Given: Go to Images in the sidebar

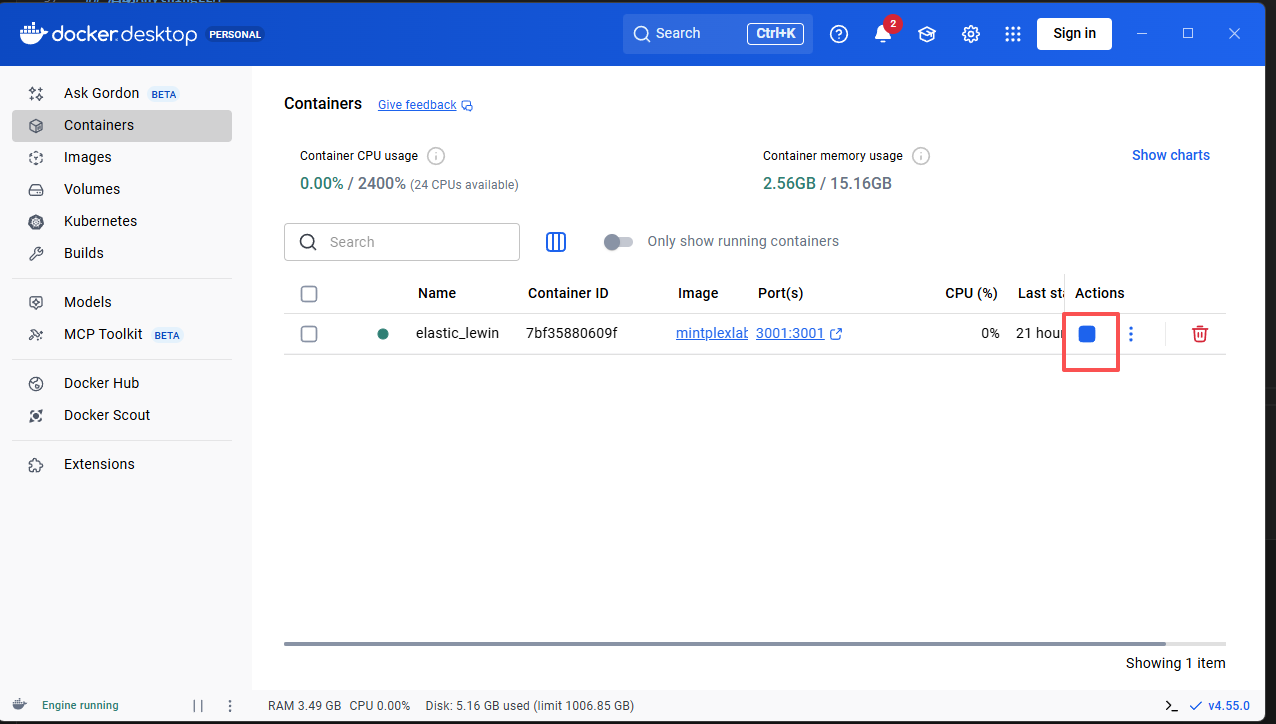Looking at the screenshot, I should (88, 157).
